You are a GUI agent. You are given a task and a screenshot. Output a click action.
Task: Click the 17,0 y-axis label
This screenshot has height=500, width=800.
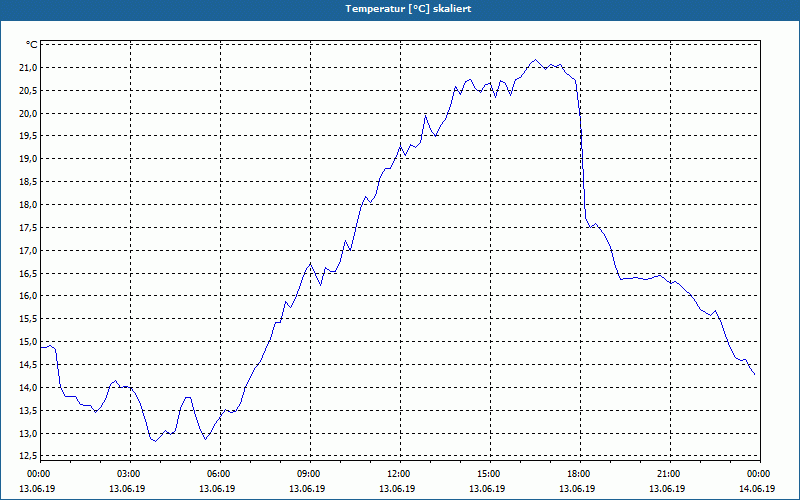(28, 251)
